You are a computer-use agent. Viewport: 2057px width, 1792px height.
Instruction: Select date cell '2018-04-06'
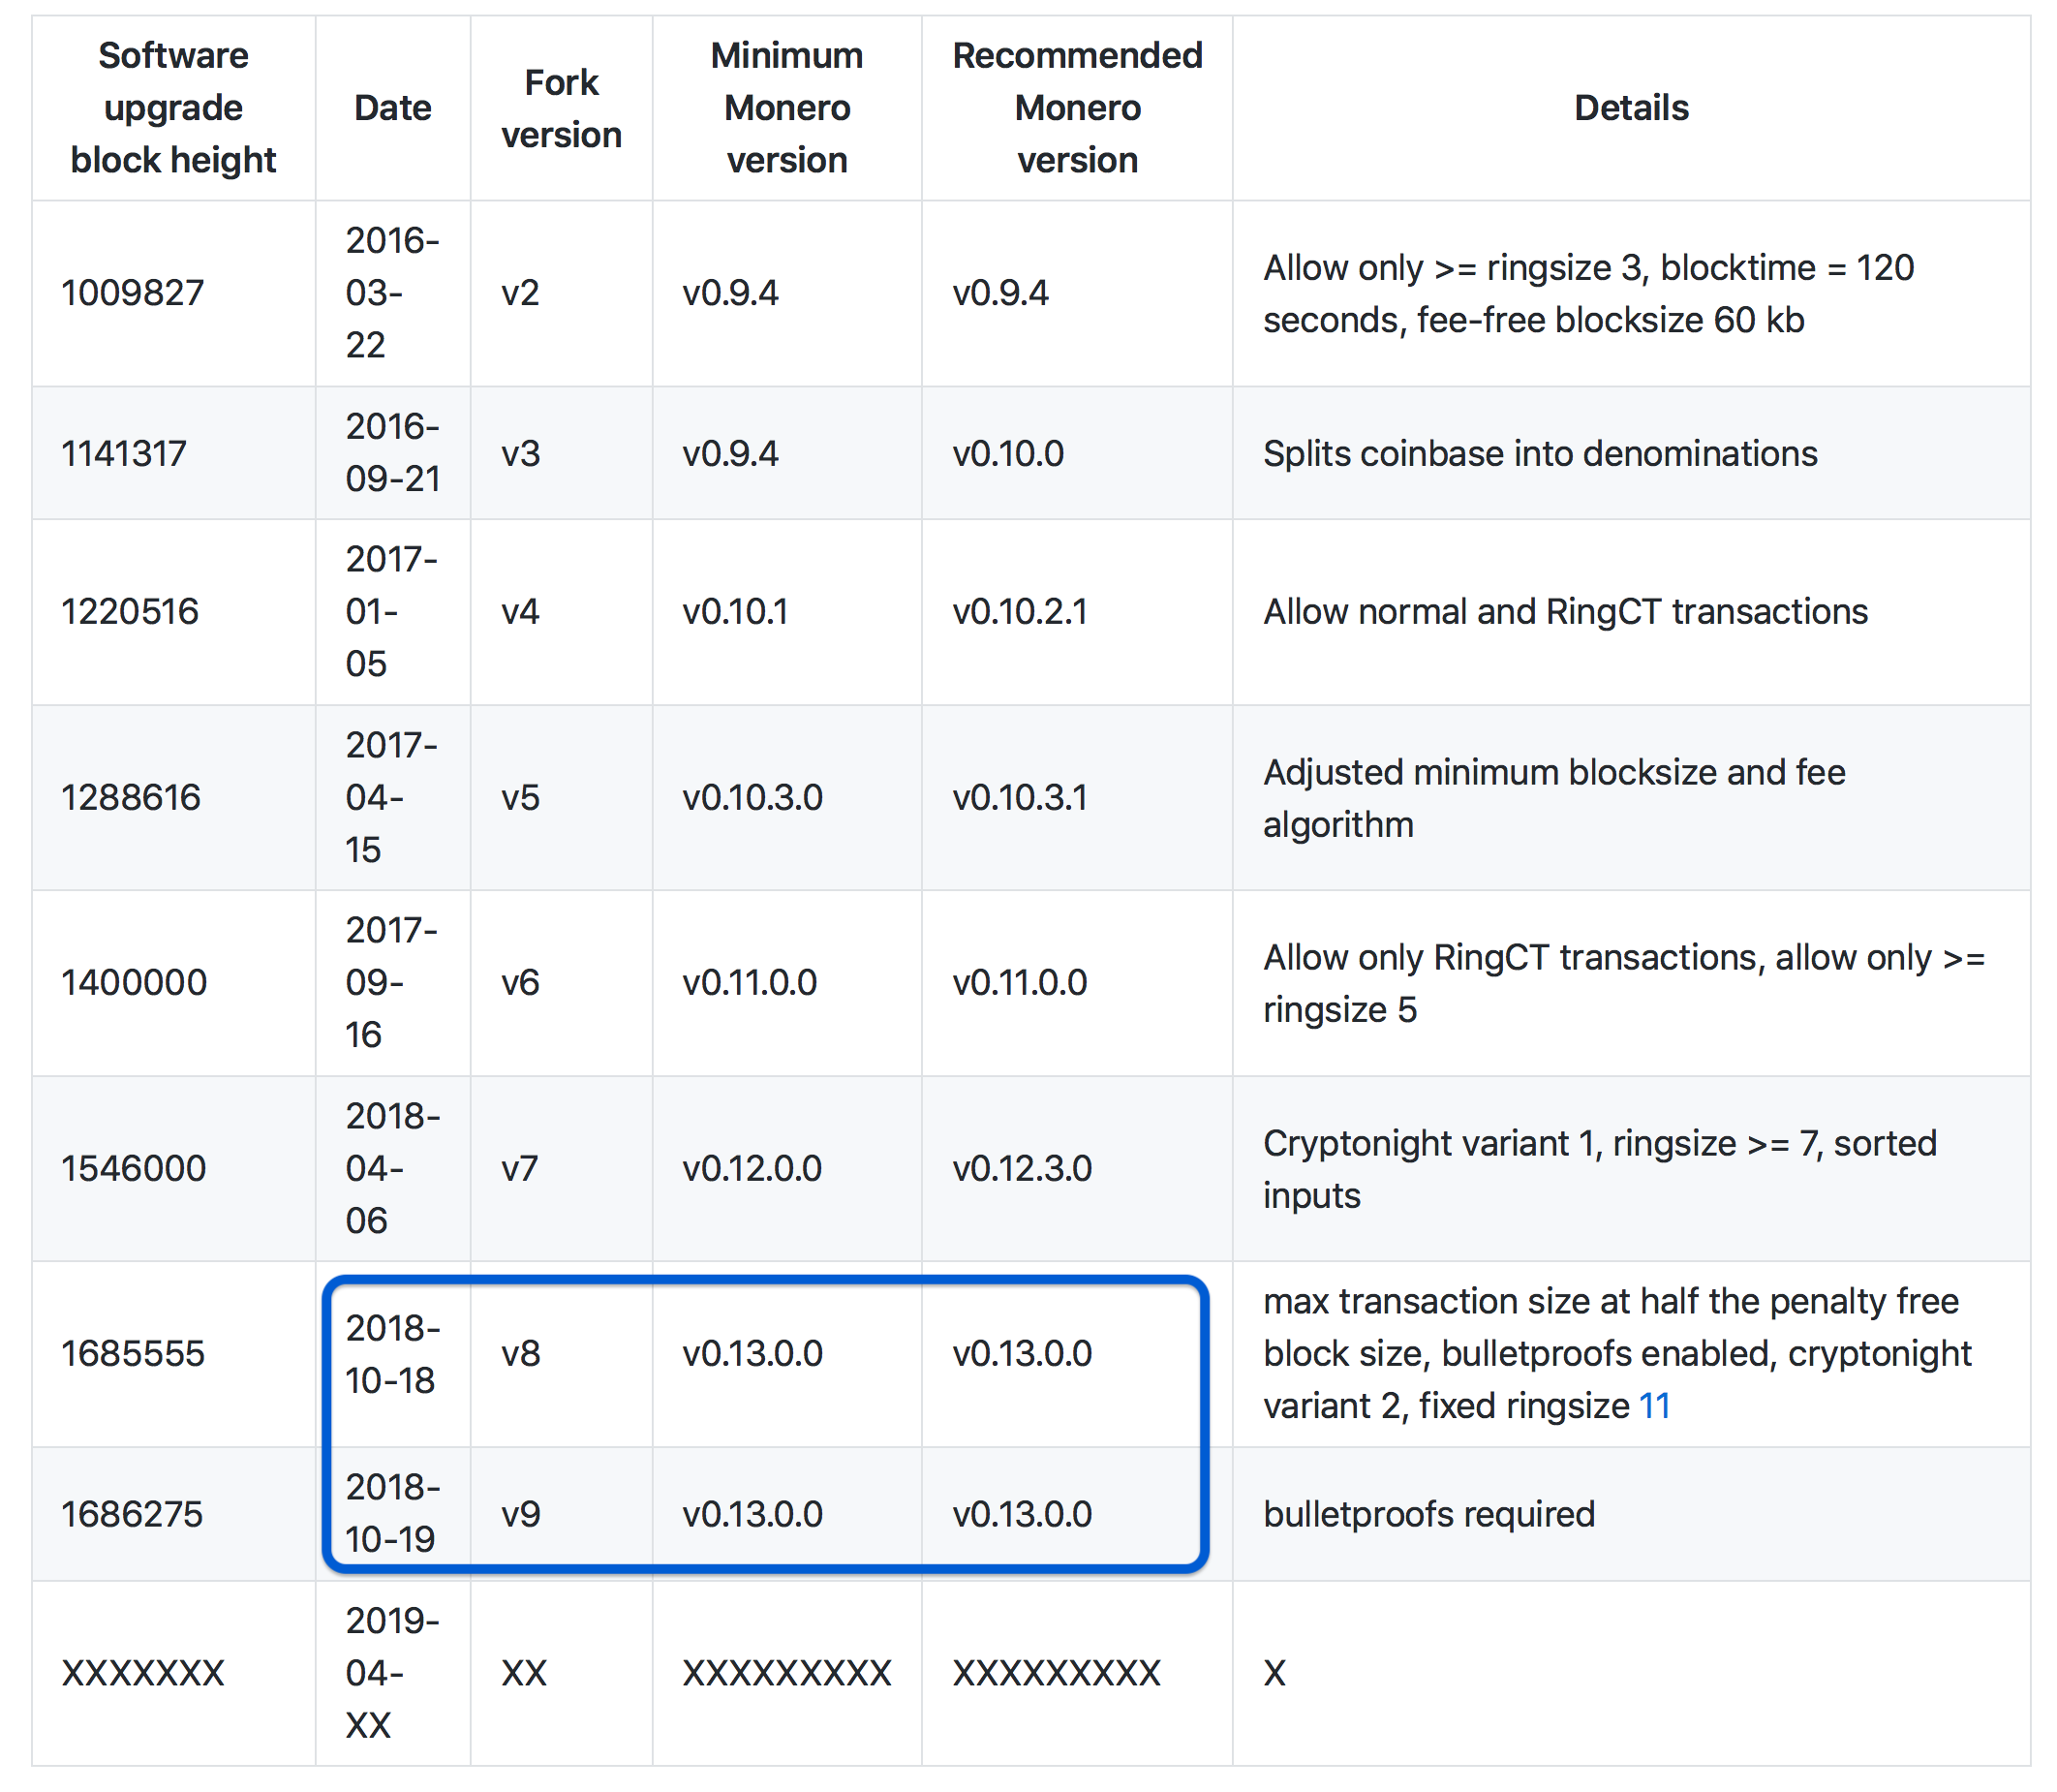393,1168
